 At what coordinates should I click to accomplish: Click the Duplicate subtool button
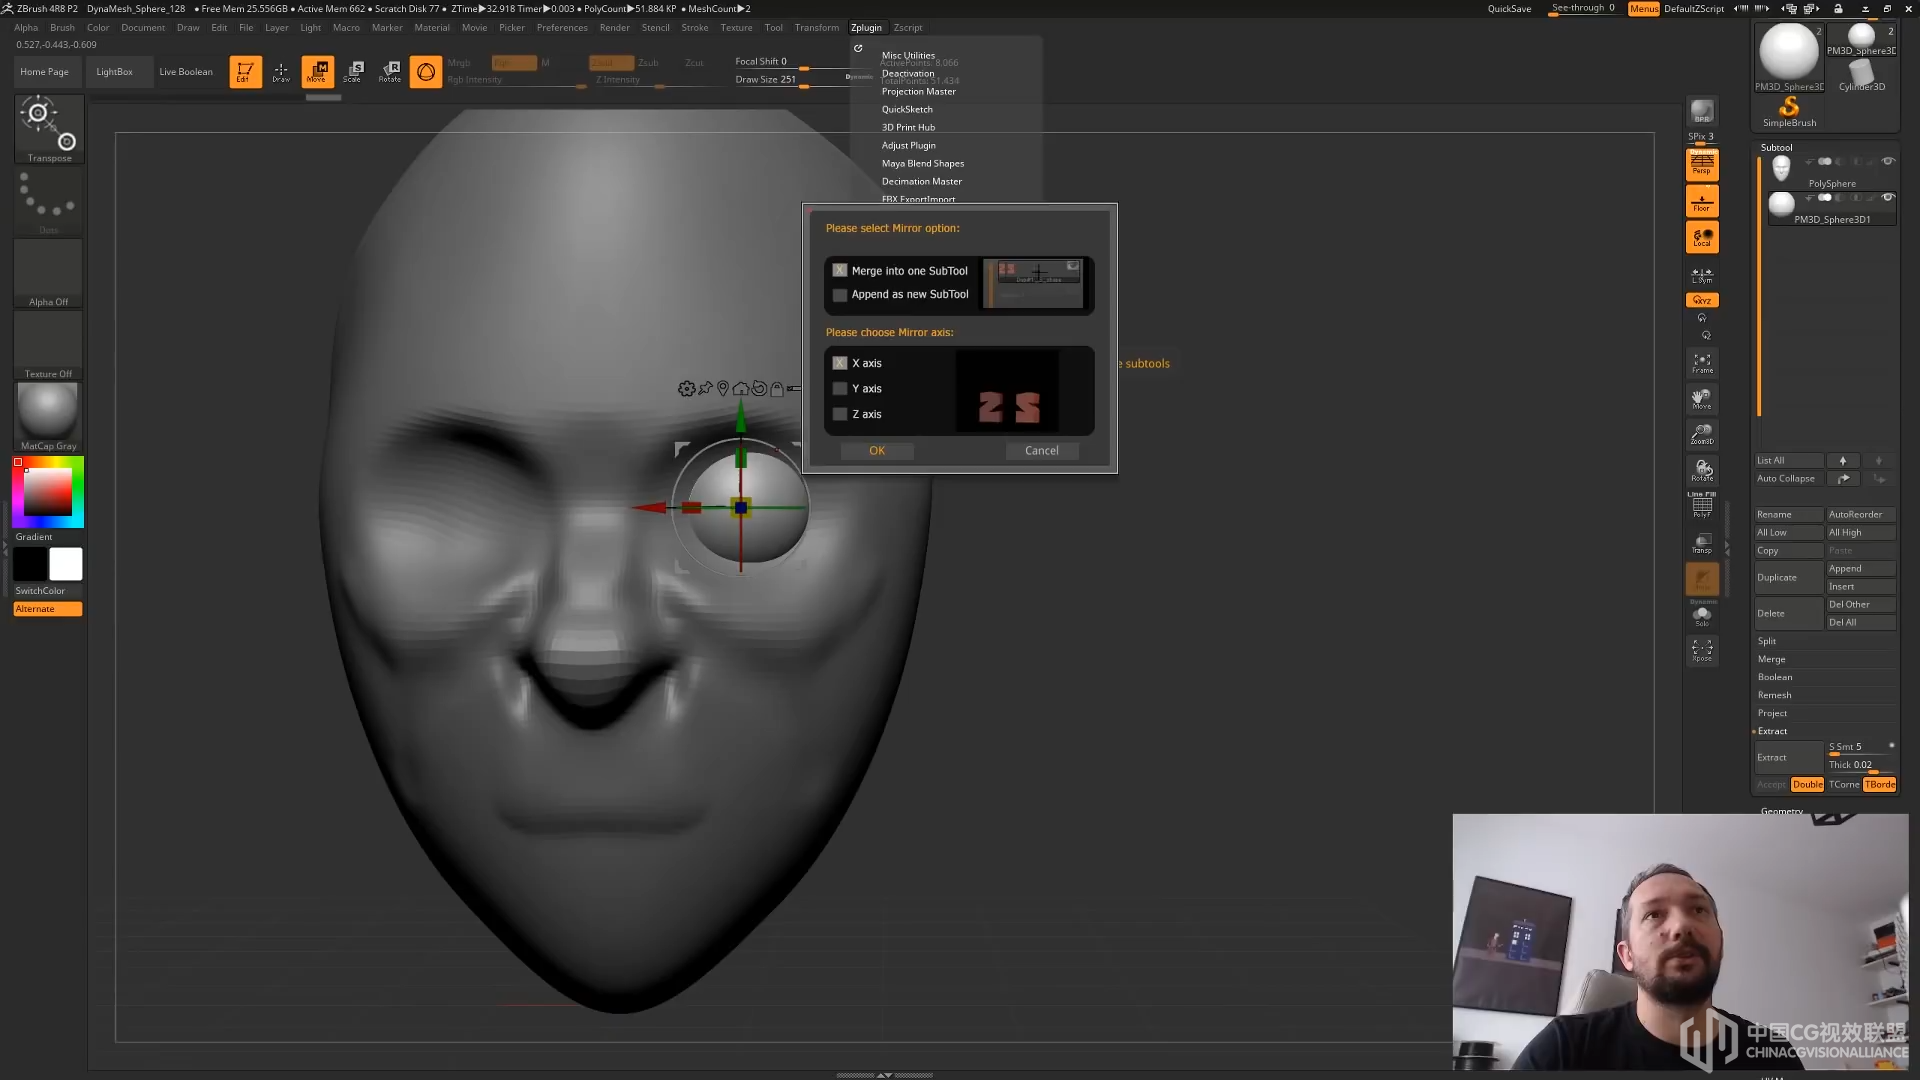tap(1789, 577)
